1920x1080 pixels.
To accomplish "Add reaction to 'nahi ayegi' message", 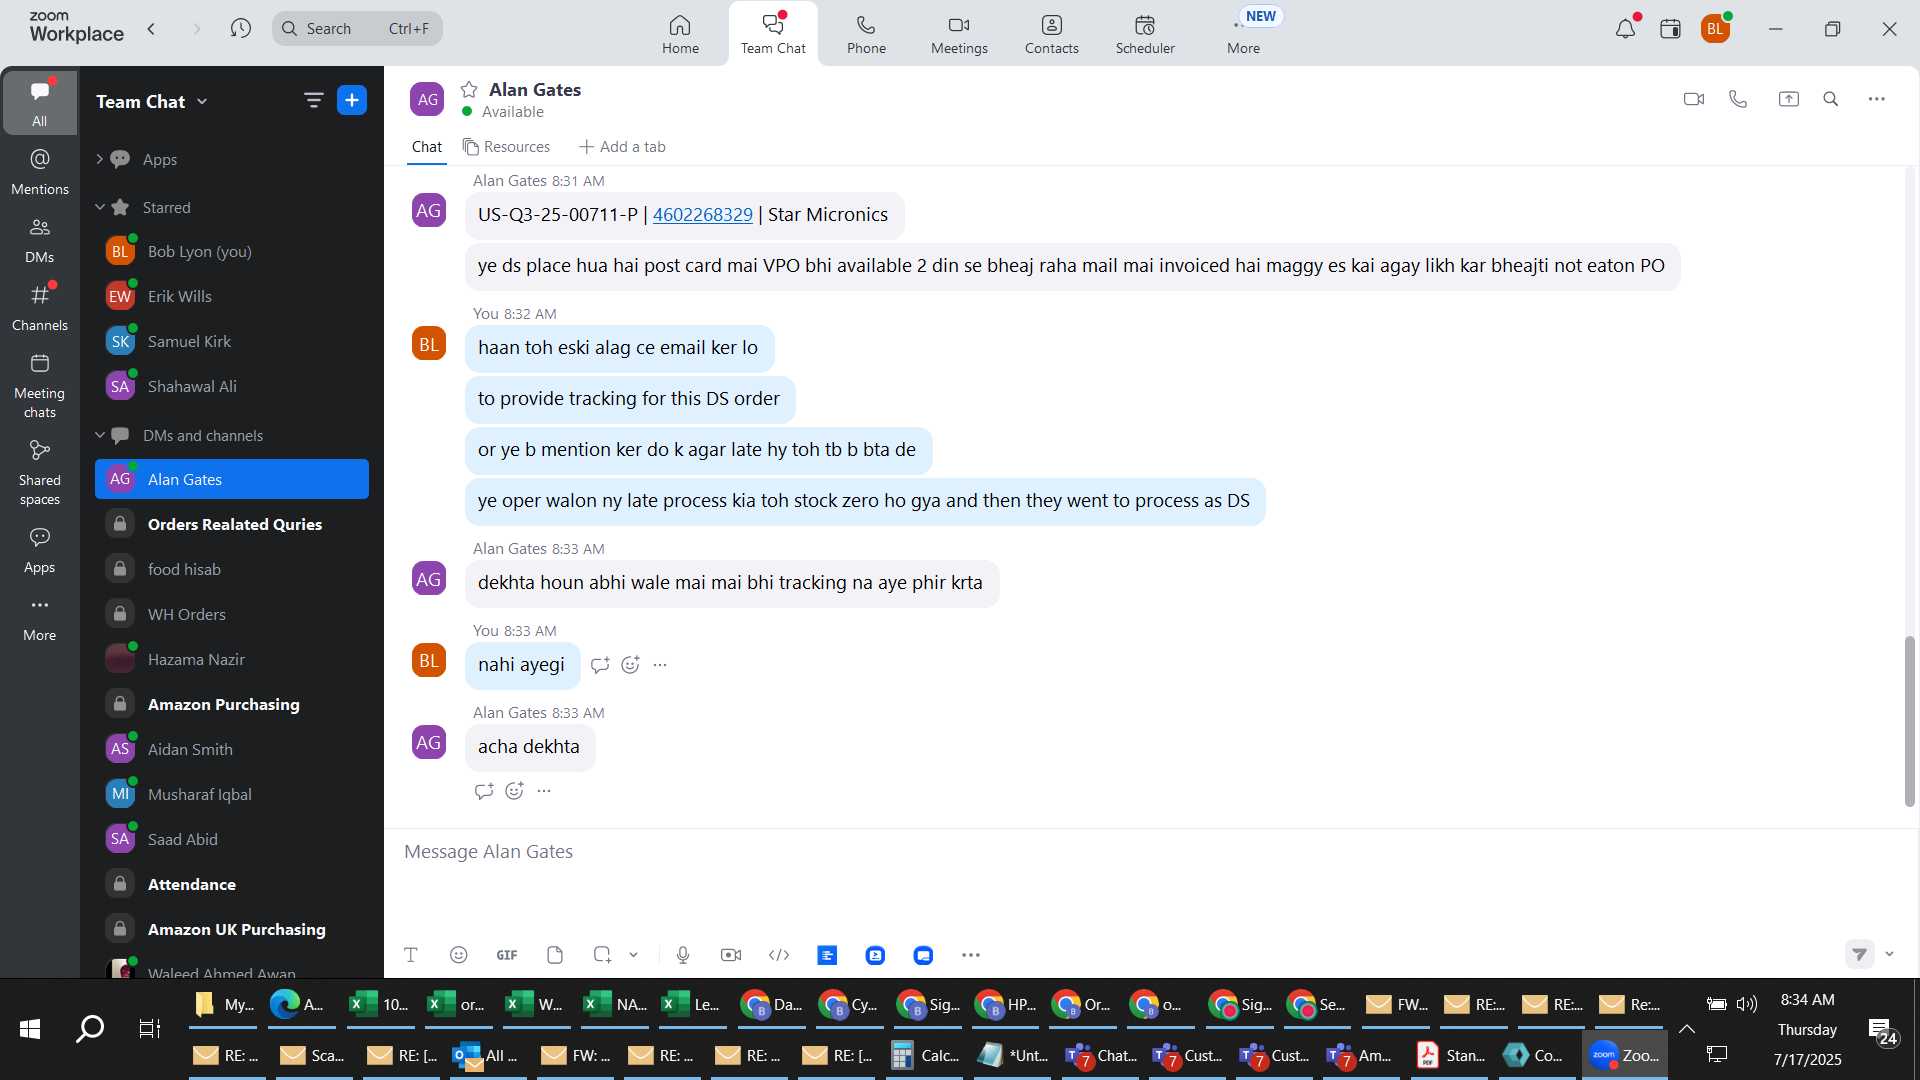I will tap(630, 665).
